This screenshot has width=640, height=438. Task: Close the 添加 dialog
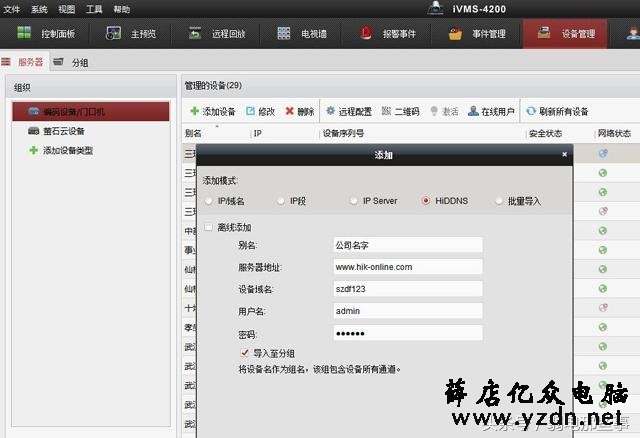[x=564, y=154]
